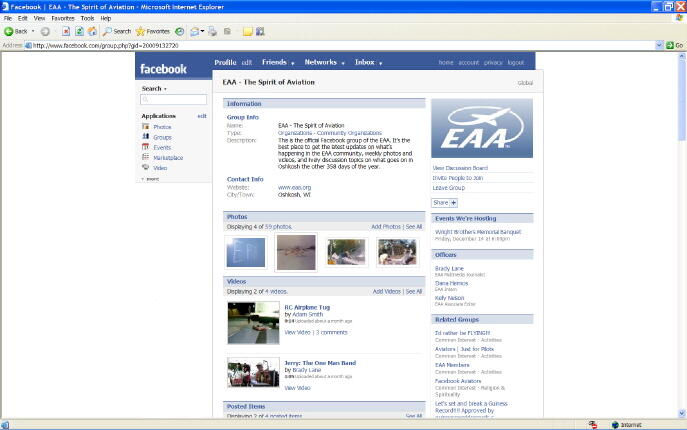
Task: Open the RC Airplane Tug video title
Action: coord(307,307)
